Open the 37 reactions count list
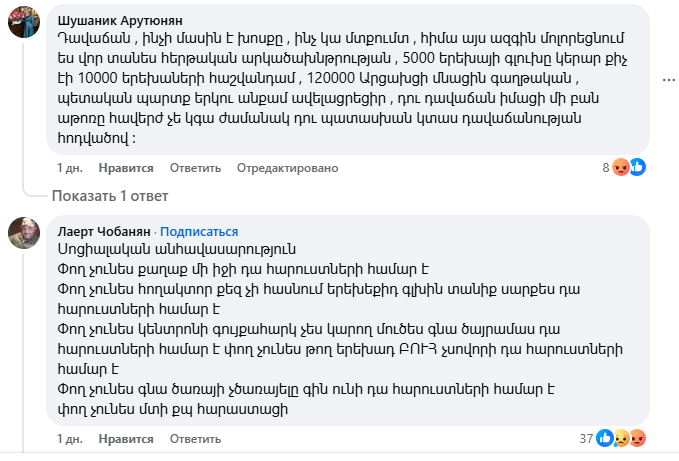 point(586,438)
